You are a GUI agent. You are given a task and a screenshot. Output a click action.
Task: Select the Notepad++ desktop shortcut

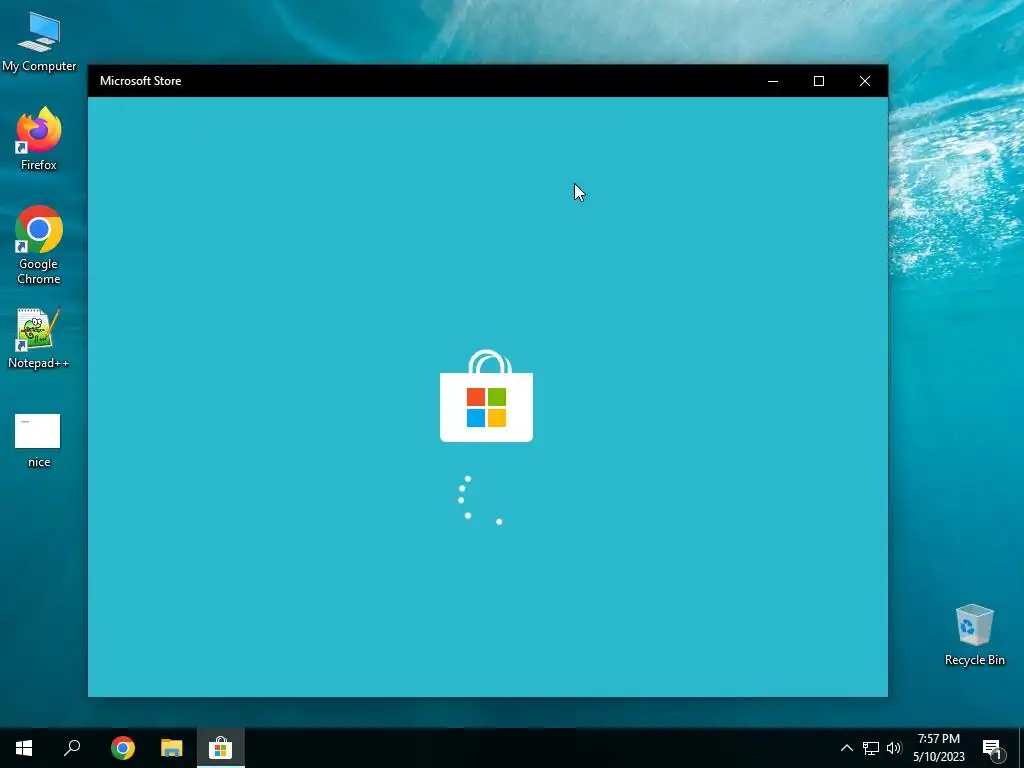point(39,338)
